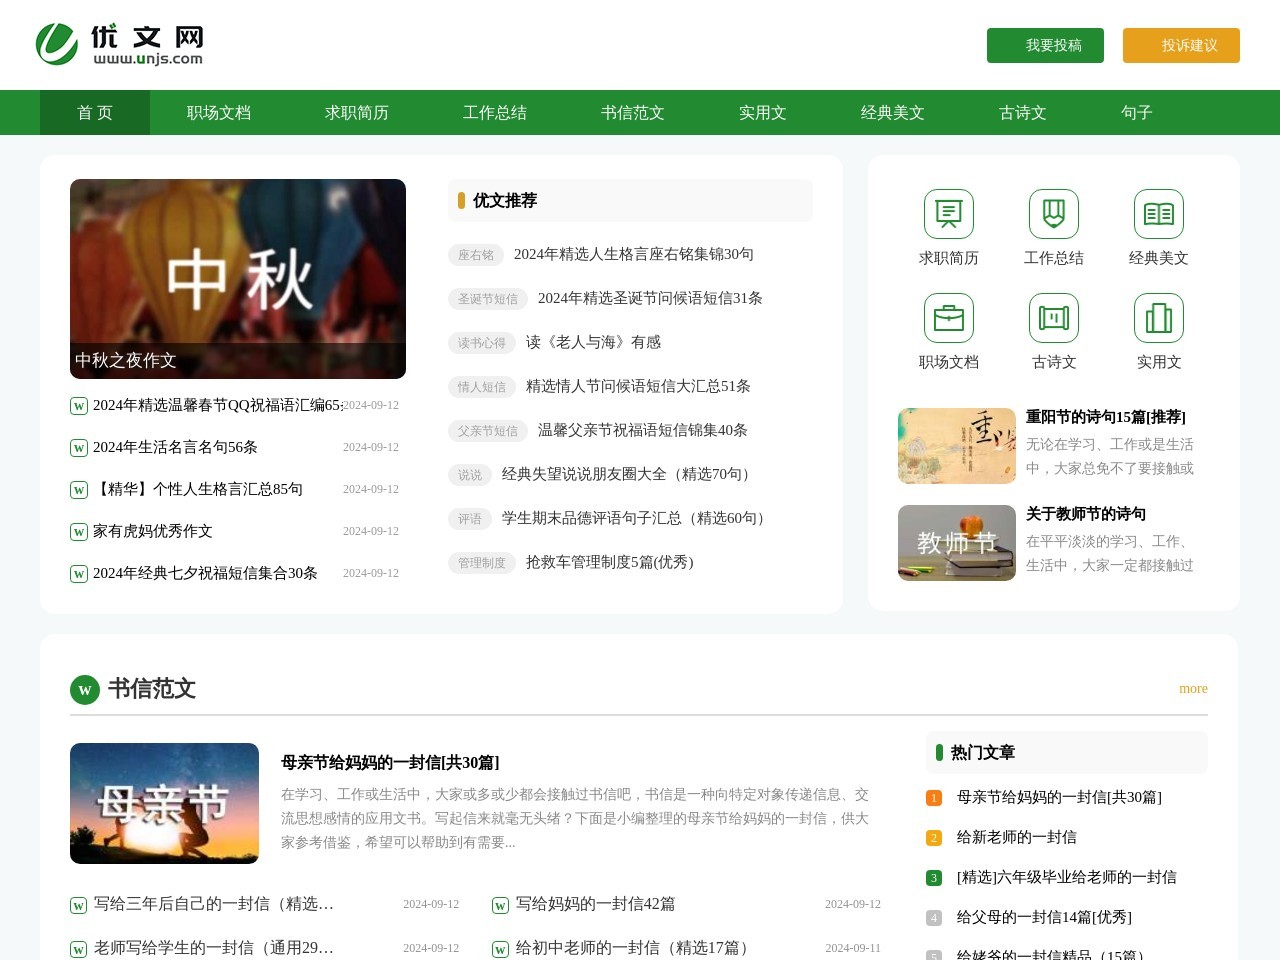
Task: Go to 首页 in navigation bar
Action: [x=95, y=113]
